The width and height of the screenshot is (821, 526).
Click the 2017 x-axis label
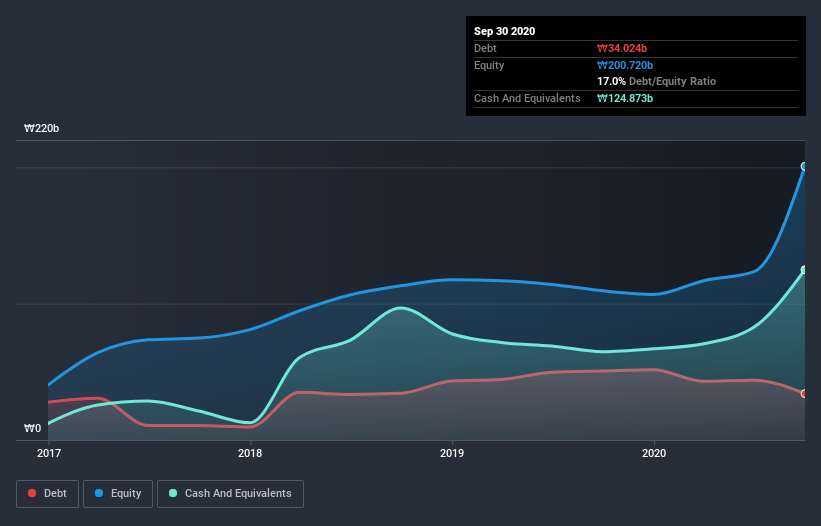[x=49, y=453]
